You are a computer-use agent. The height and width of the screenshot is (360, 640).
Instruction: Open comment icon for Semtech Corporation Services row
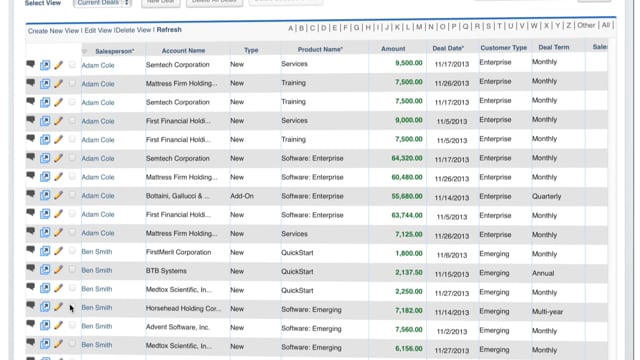point(31,64)
